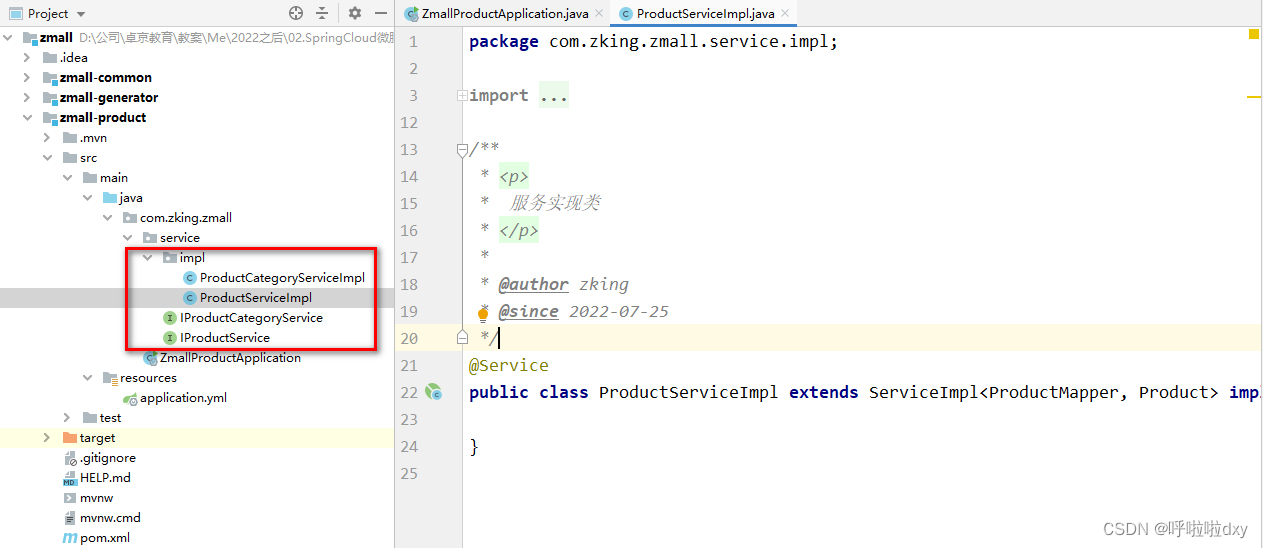
Task: Click the fold end marker at line 20
Action: tap(461, 338)
